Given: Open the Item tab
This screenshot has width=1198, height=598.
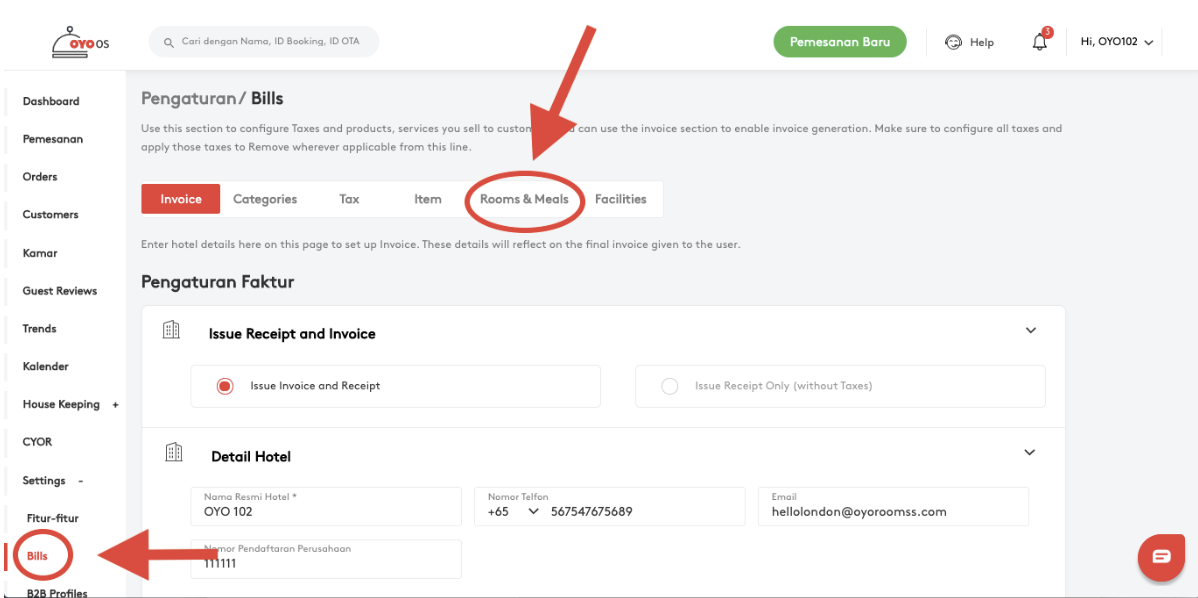Looking at the screenshot, I should click(428, 199).
